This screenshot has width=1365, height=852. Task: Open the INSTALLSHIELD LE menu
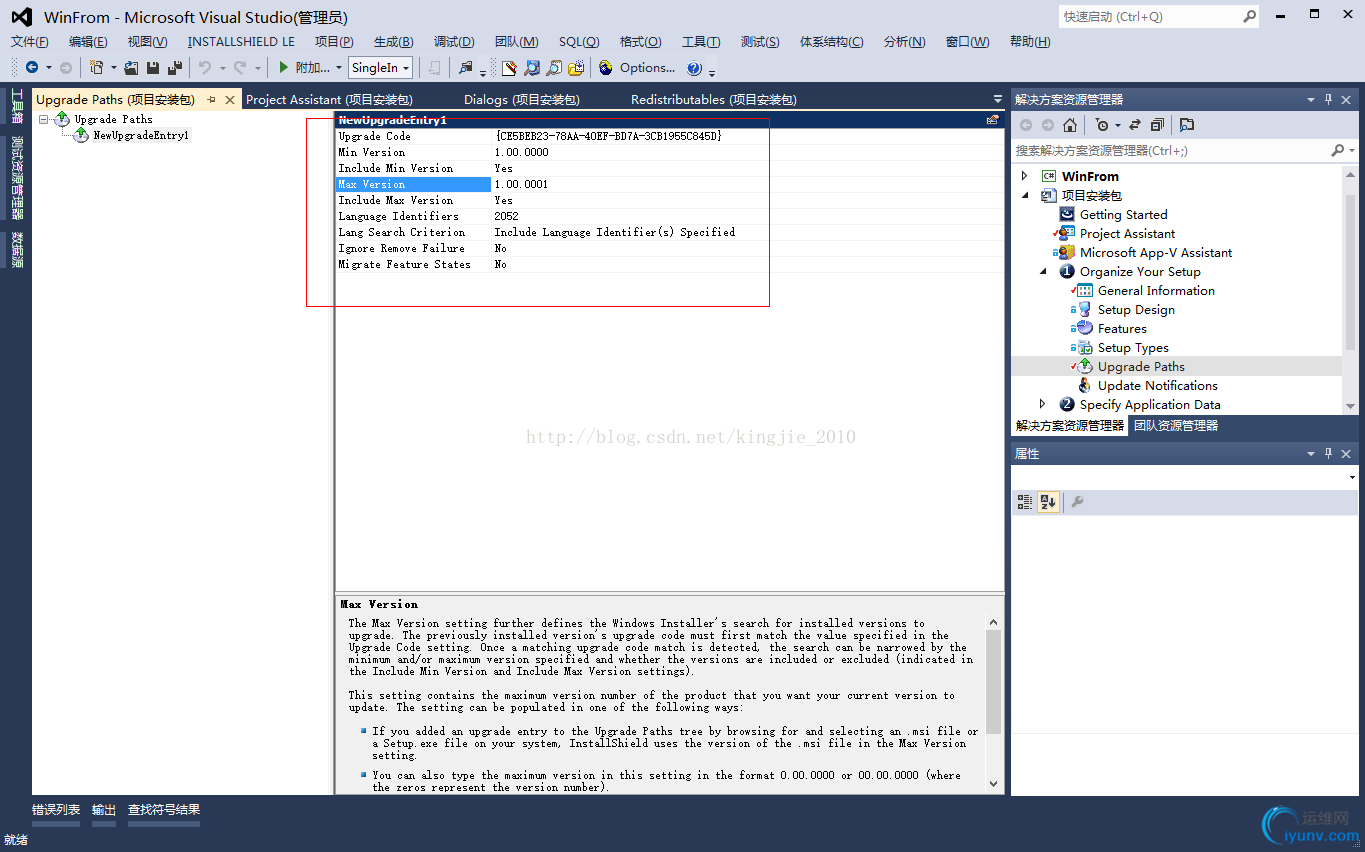pyautogui.click(x=241, y=41)
